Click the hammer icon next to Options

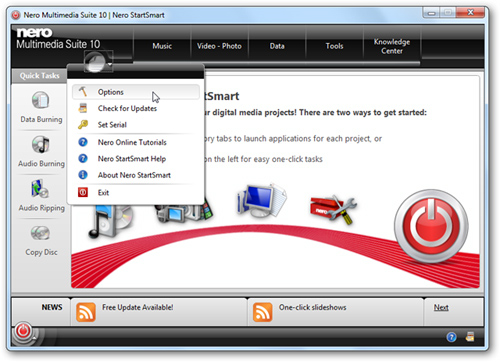click(x=83, y=91)
